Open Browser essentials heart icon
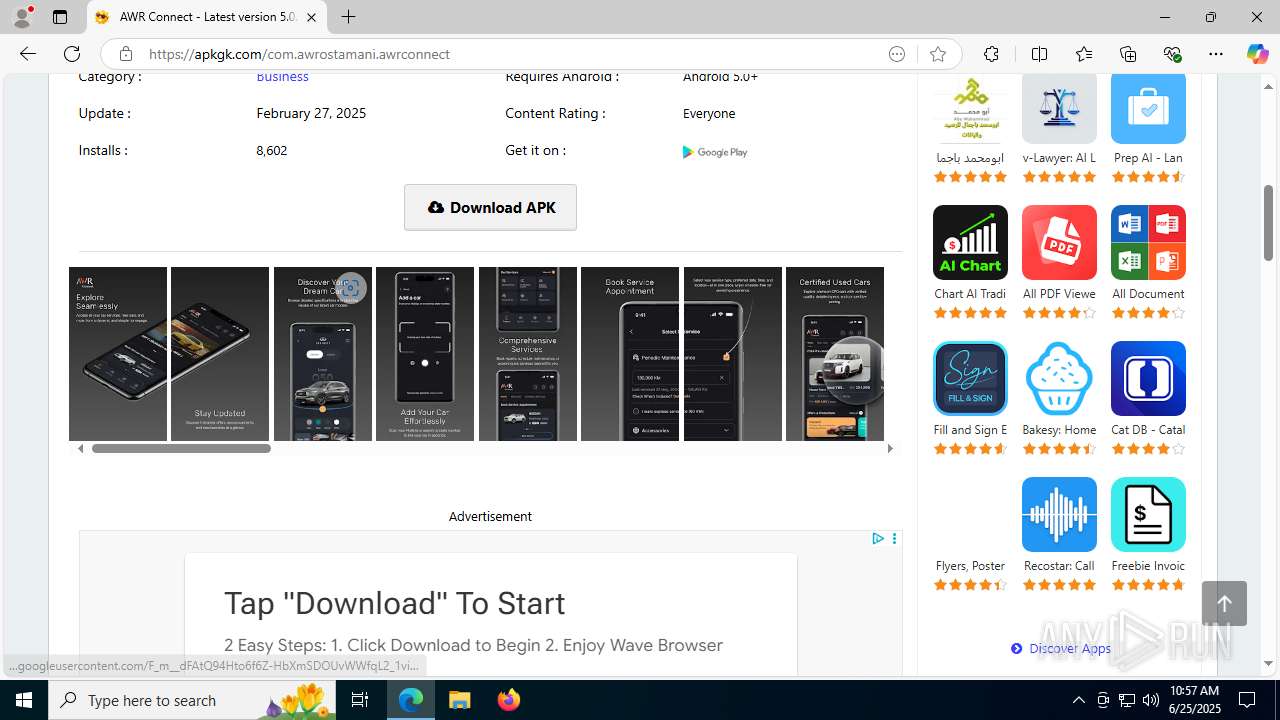 point(1172,54)
